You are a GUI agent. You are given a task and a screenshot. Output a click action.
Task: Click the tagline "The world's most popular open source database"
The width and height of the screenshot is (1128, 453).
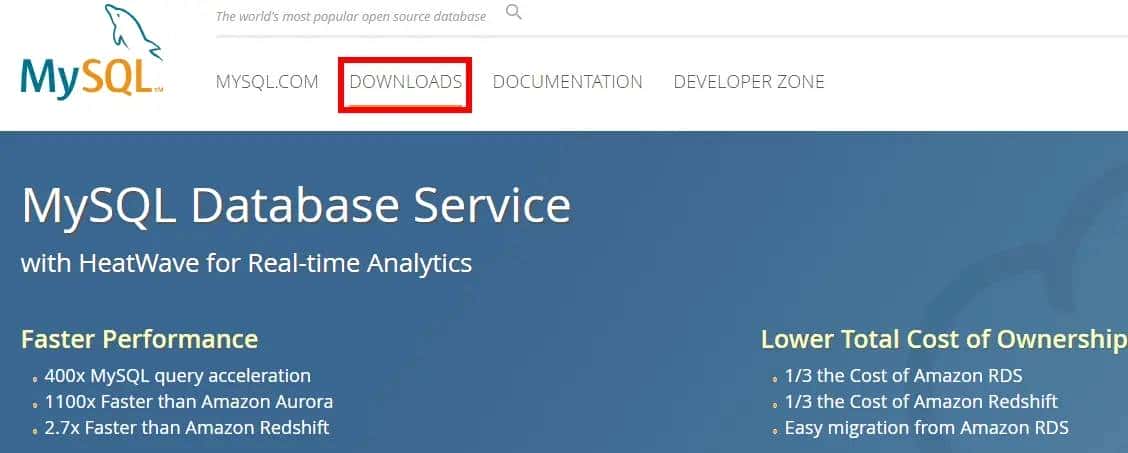click(x=351, y=16)
